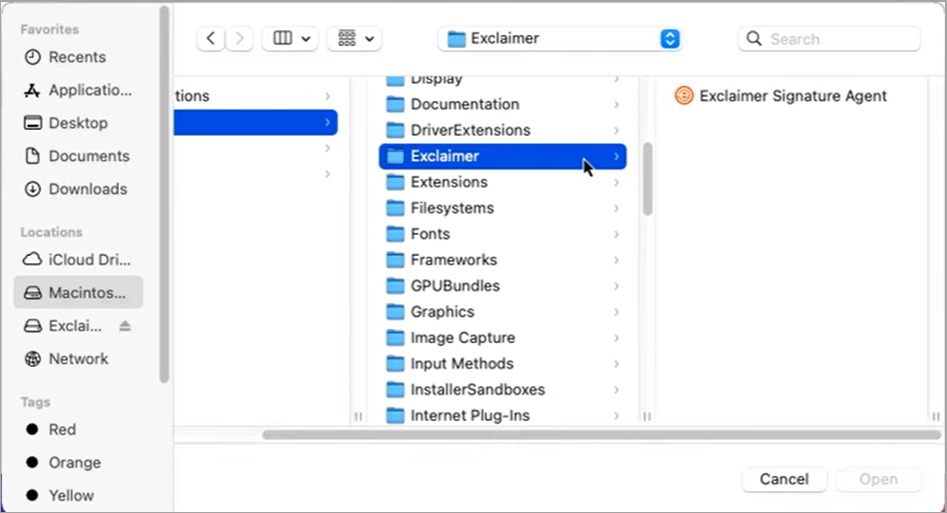Go to the Downloads folder in sidebar

87,189
